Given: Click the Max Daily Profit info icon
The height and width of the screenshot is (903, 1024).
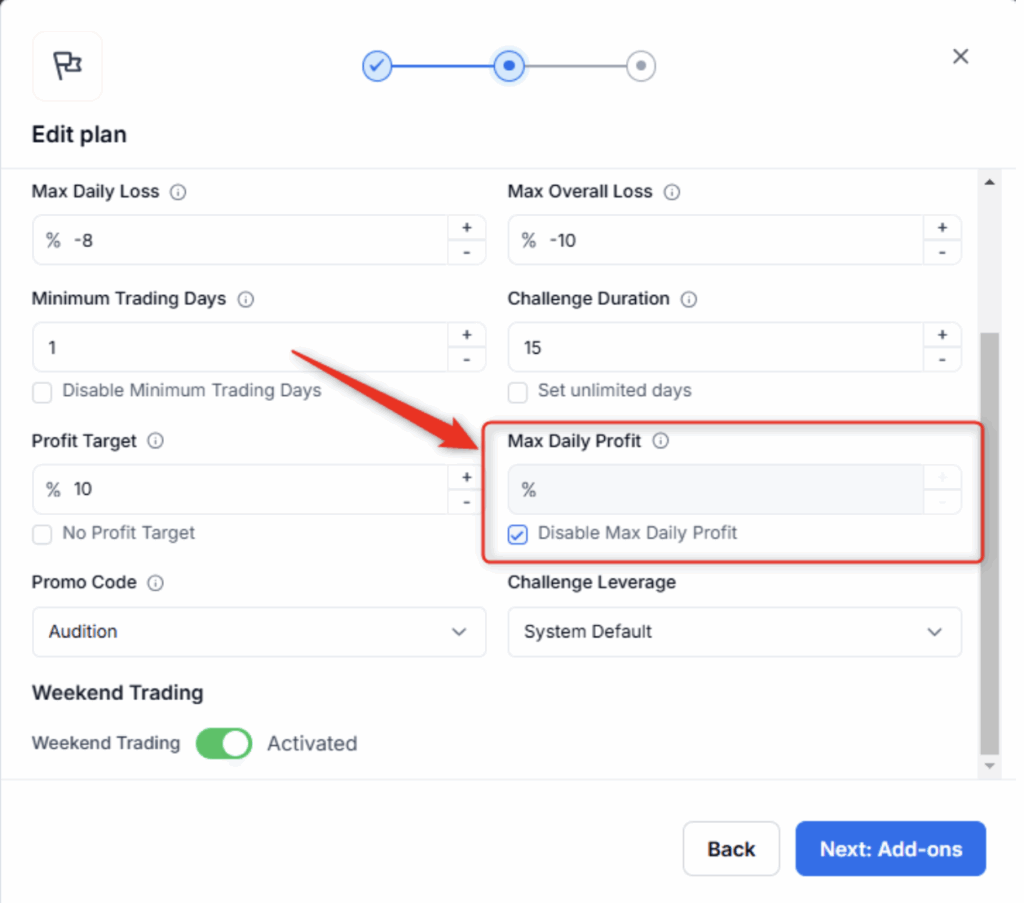Looking at the screenshot, I should click(660, 441).
